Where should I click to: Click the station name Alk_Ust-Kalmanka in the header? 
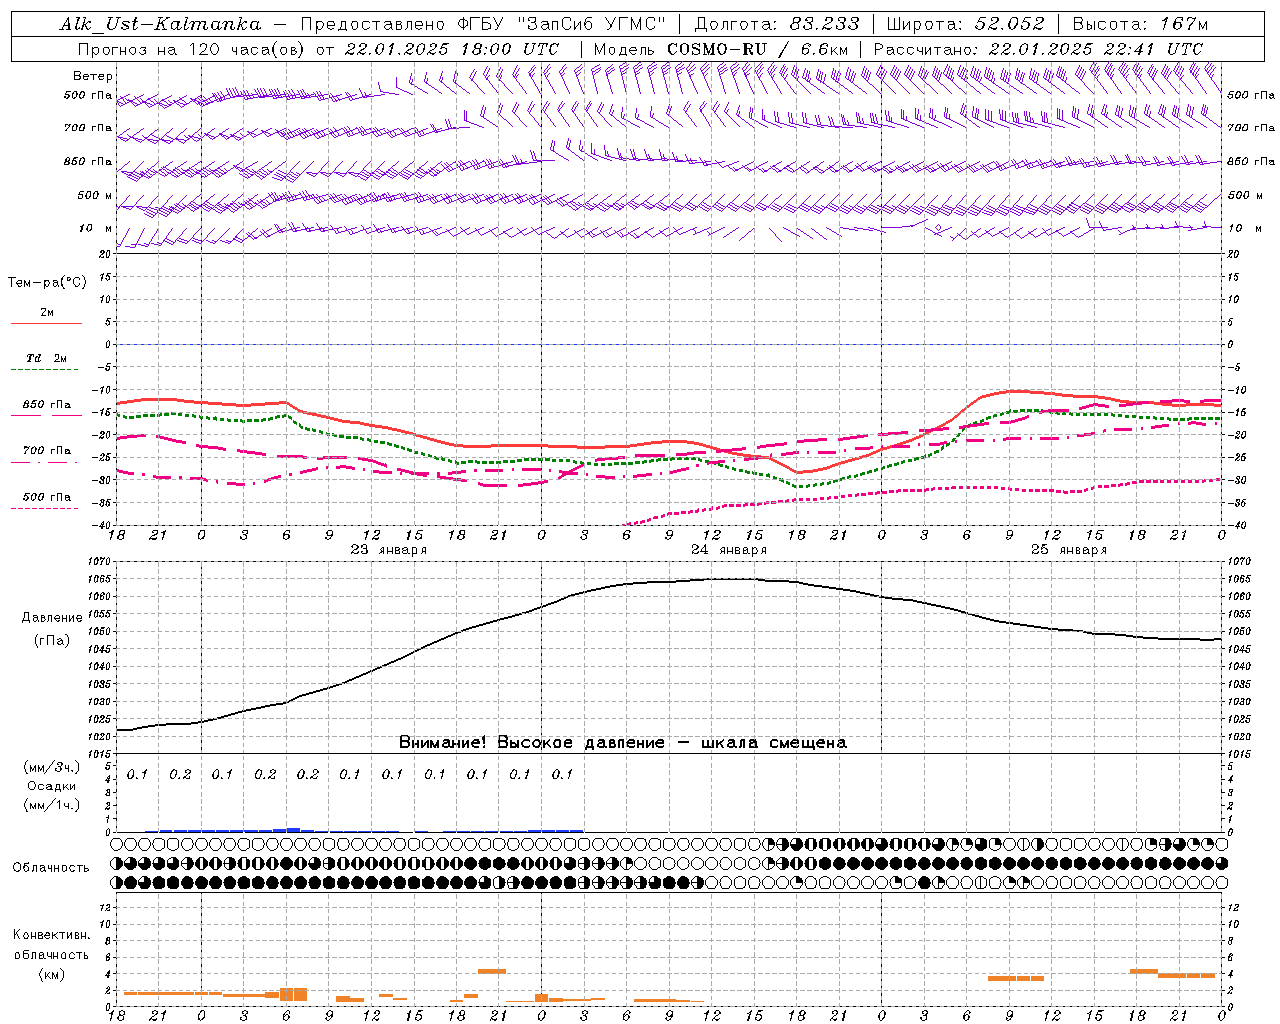click(x=160, y=24)
